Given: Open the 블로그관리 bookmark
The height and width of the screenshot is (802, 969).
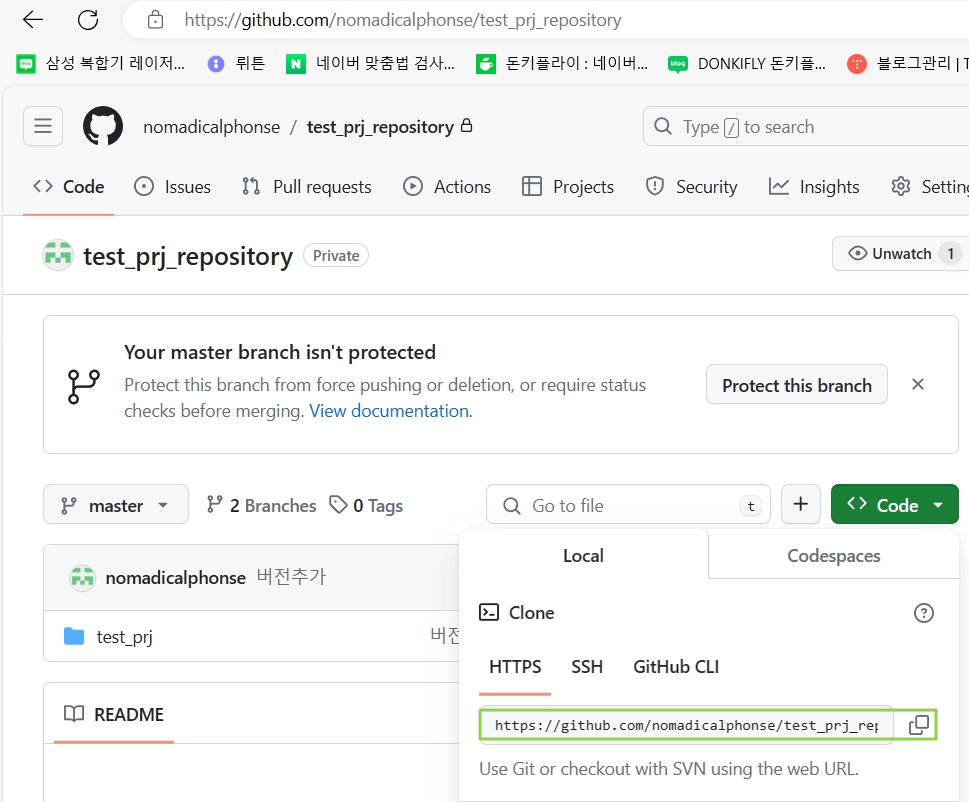Looking at the screenshot, I should [x=907, y=63].
